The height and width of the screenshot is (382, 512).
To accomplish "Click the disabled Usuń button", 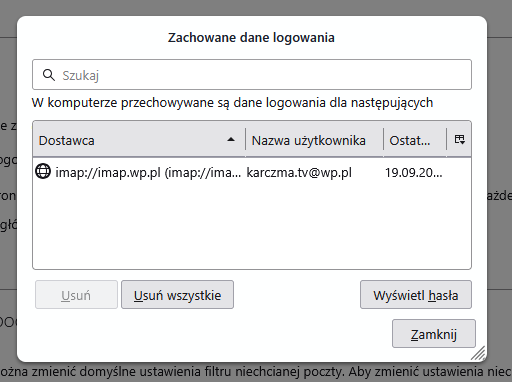I will point(76,295).
